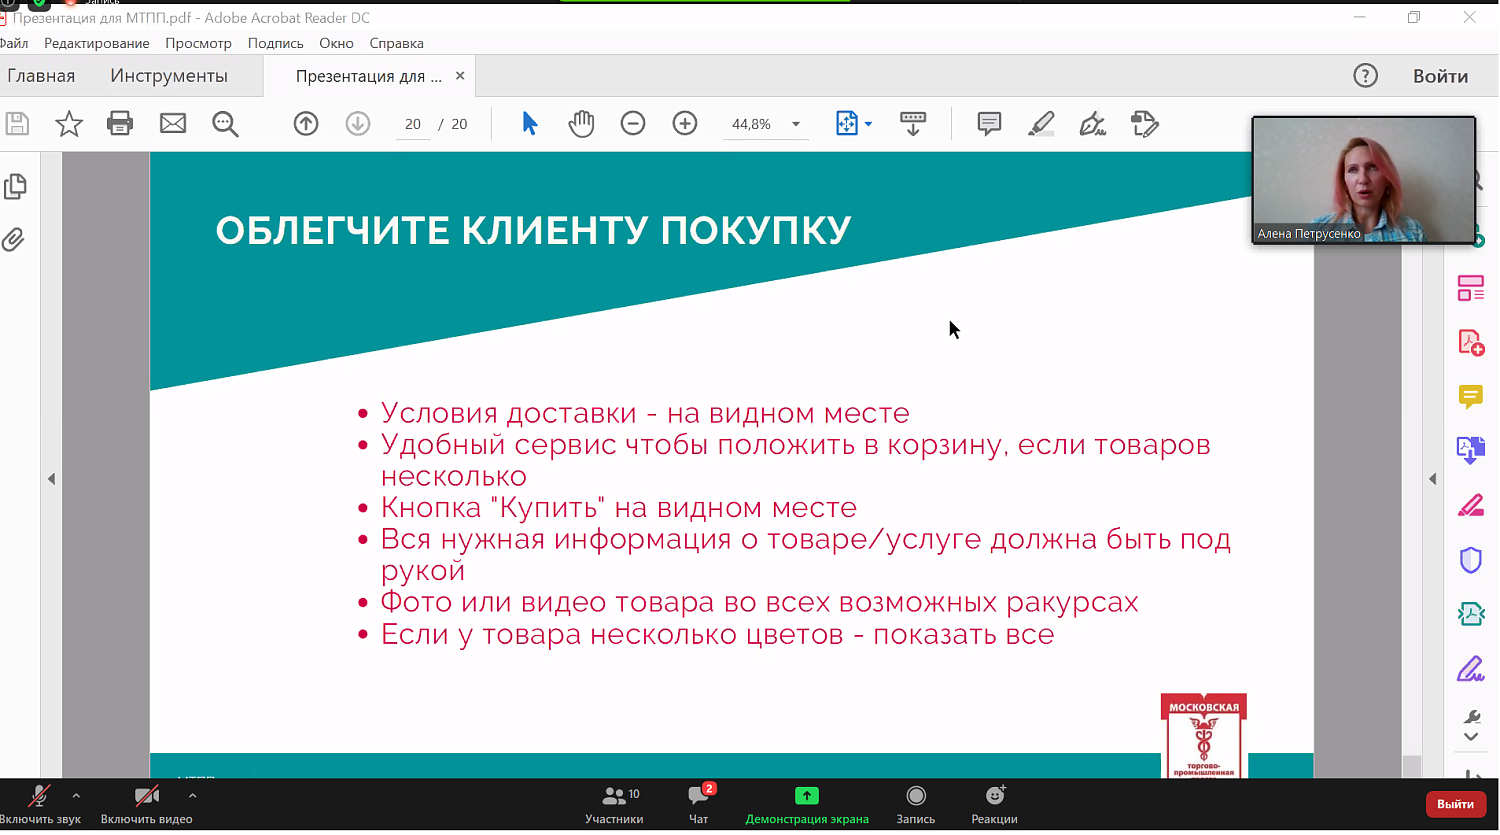This screenshot has height=835, width=1500.
Task: Switch to the Главная tab
Action: pos(41,76)
